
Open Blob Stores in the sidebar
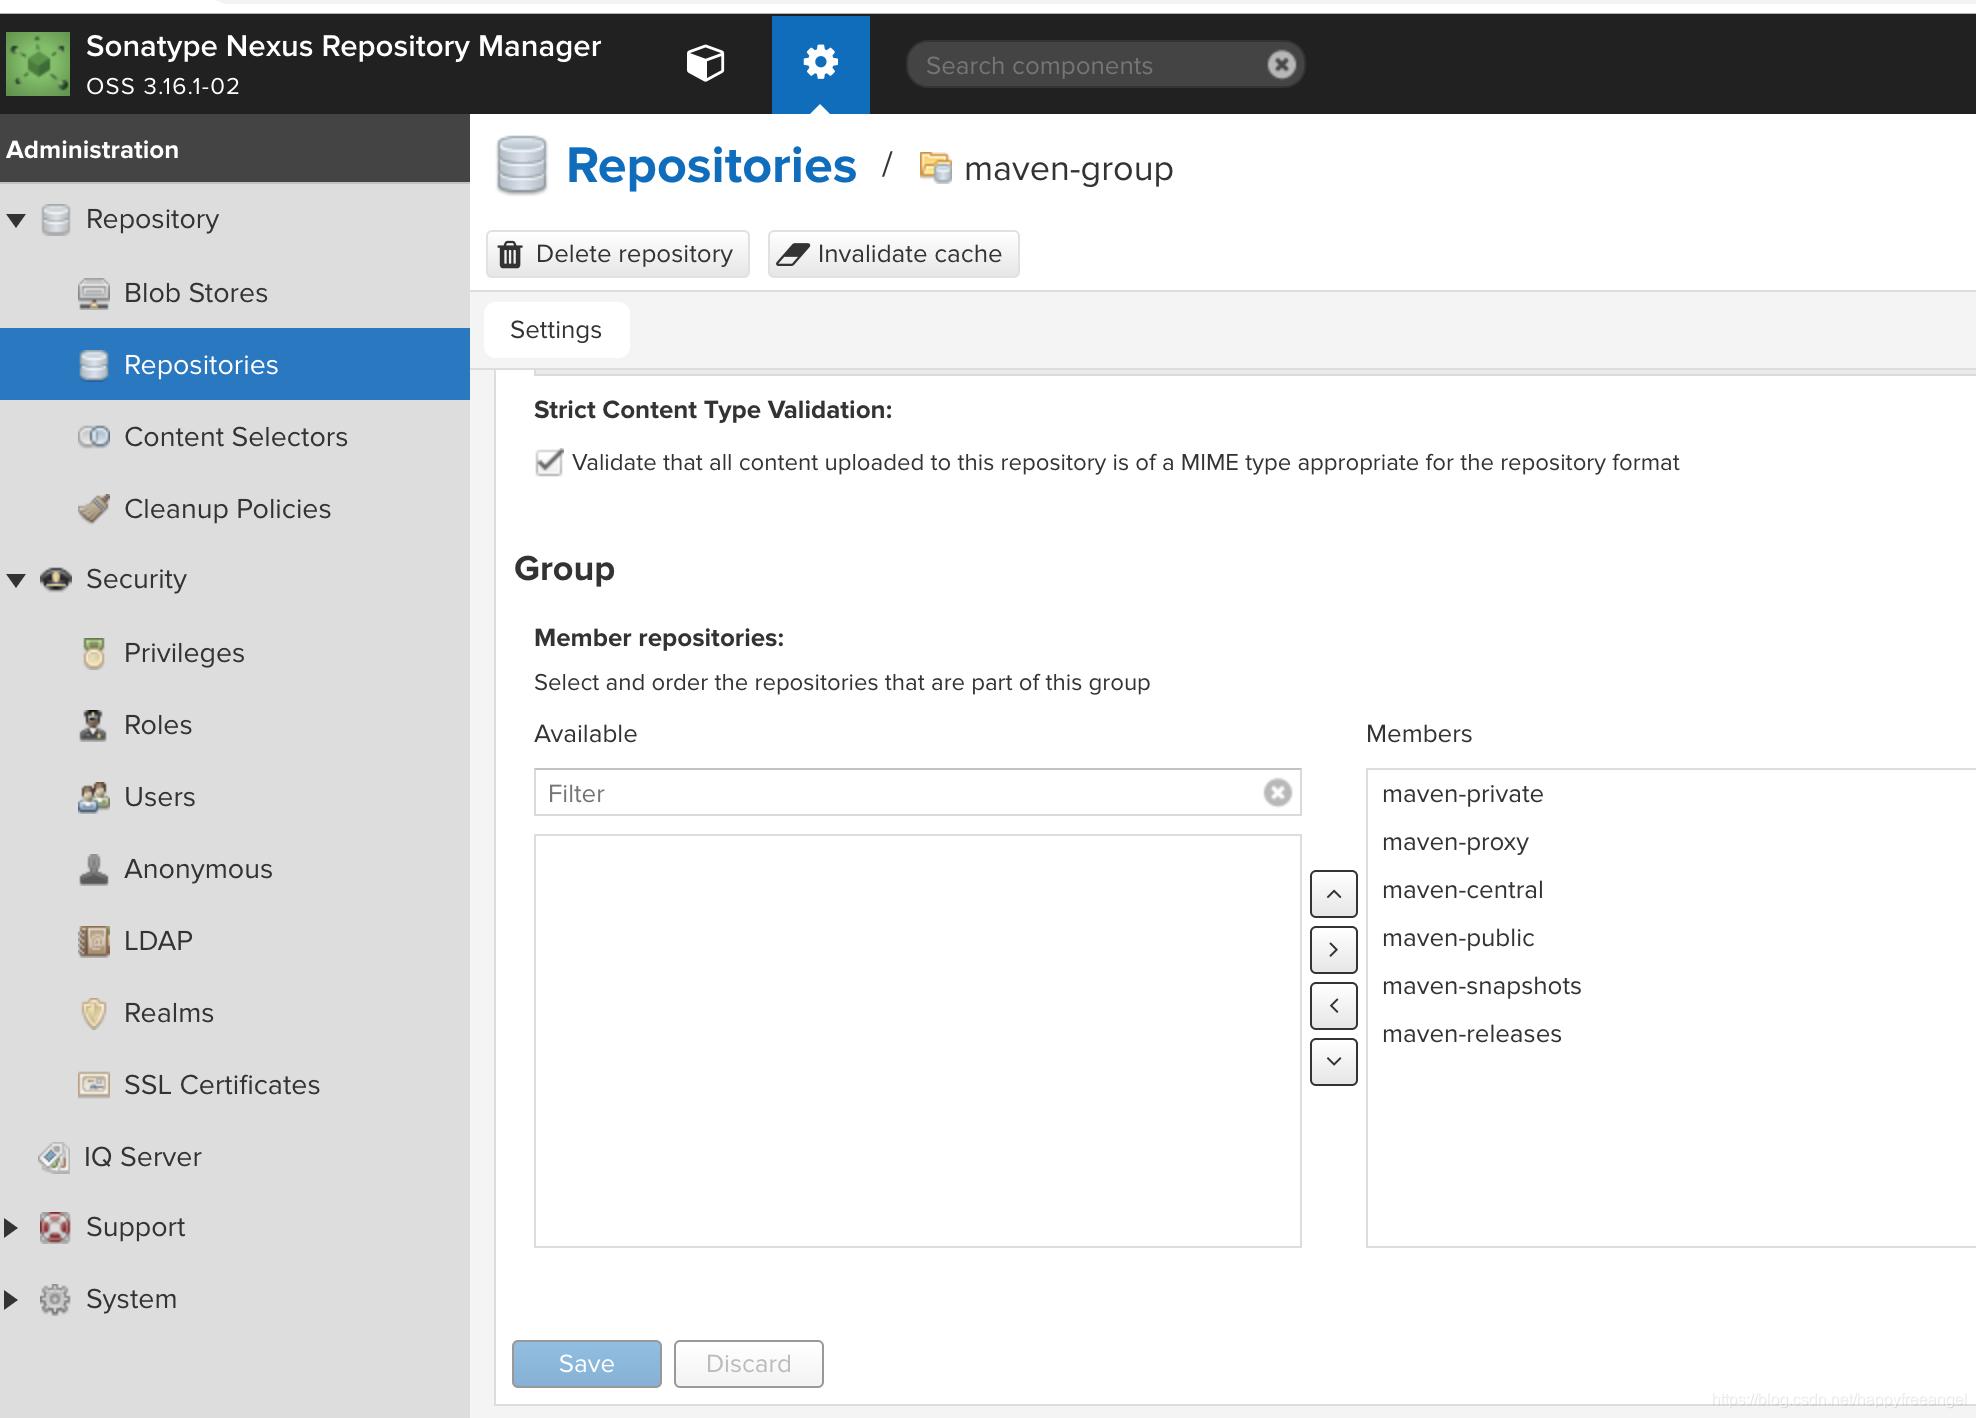point(235,293)
